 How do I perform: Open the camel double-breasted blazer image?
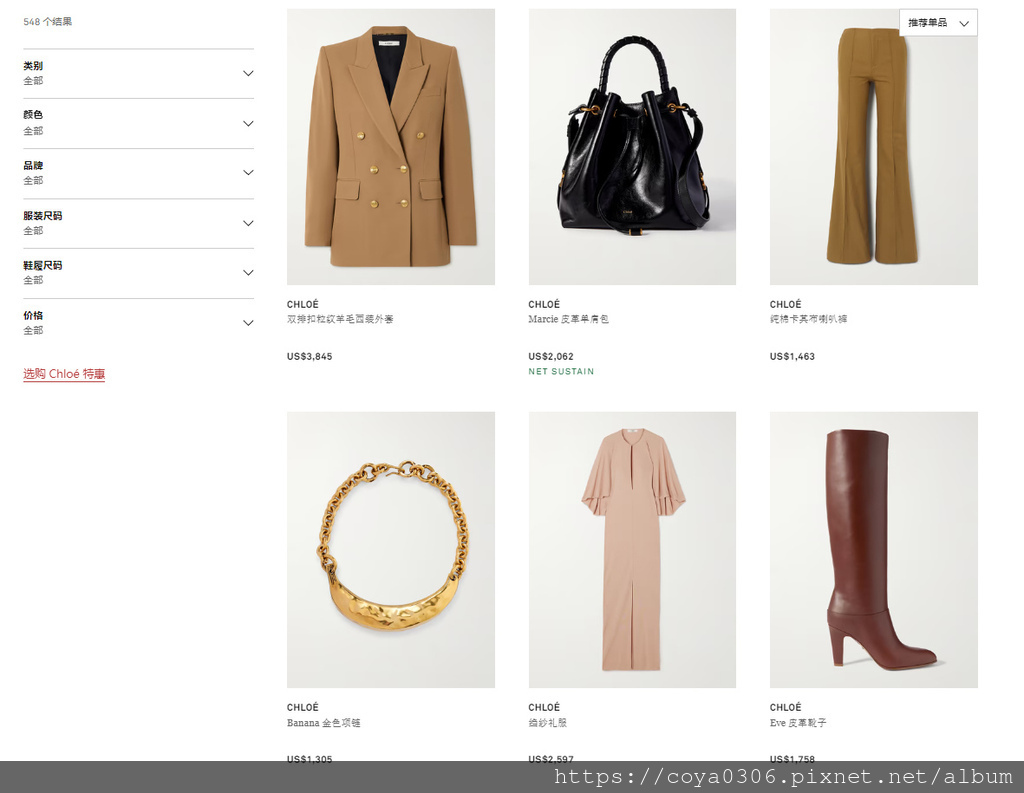point(391,147)
